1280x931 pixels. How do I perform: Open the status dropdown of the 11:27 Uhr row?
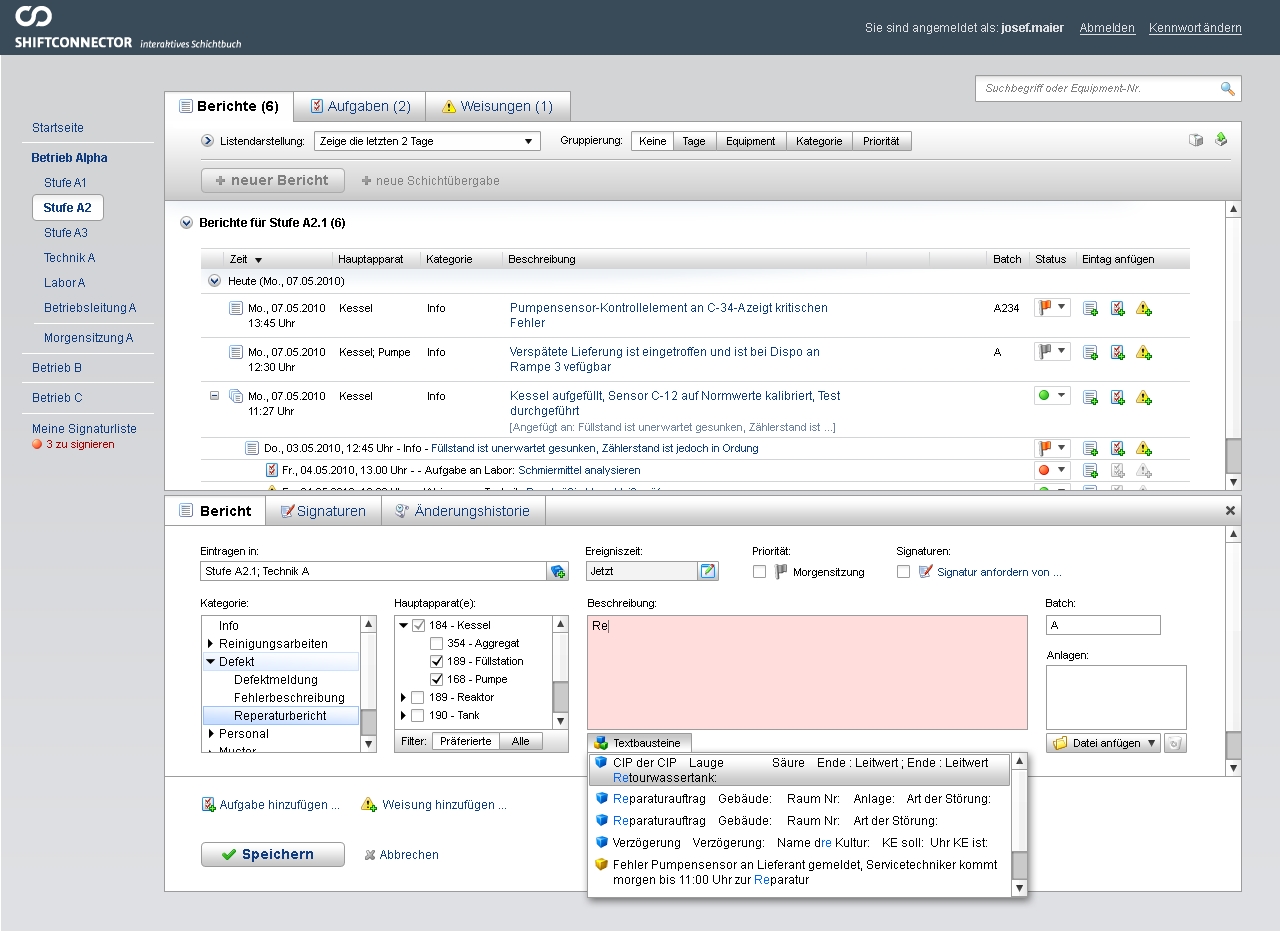[1052, 396]
